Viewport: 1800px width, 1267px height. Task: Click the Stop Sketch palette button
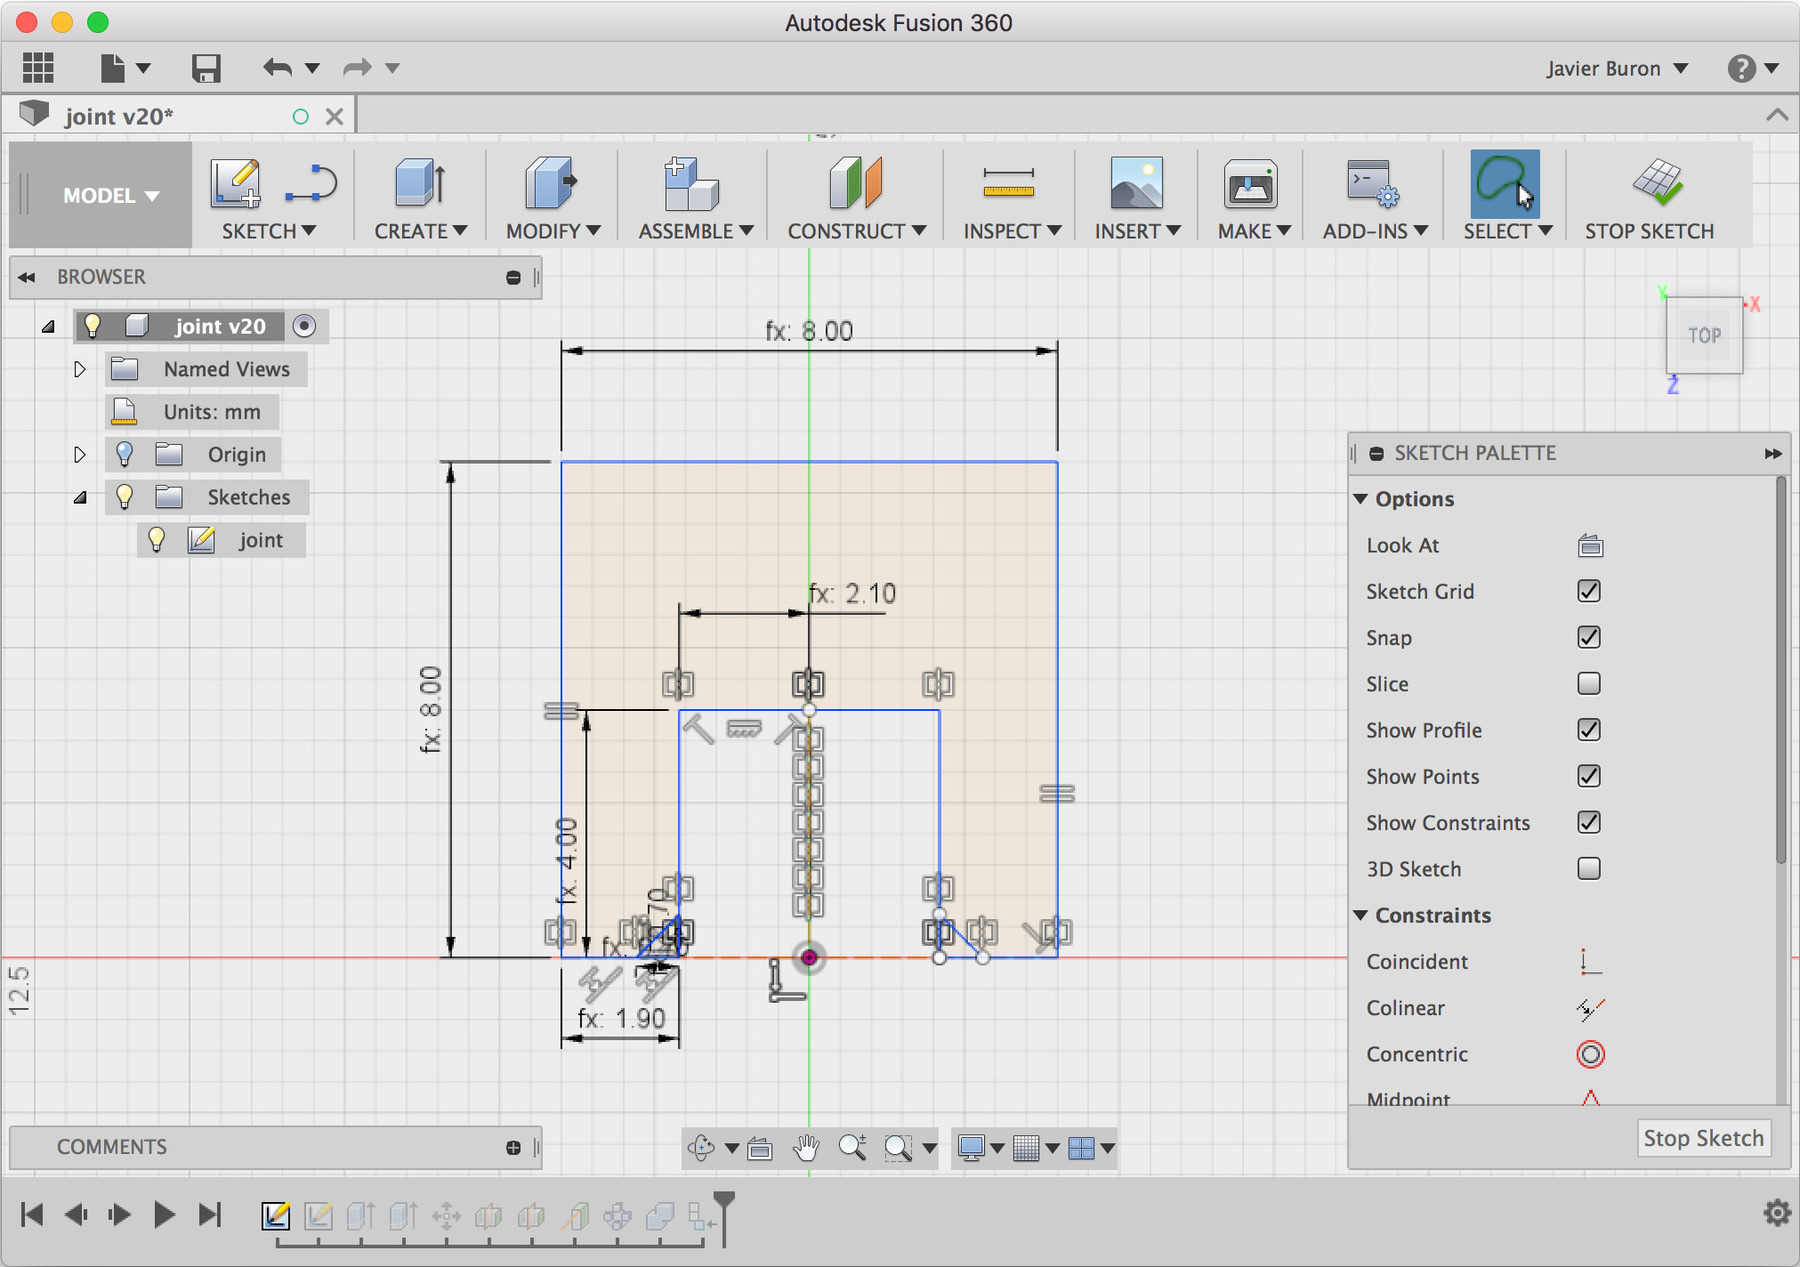1704,1138
